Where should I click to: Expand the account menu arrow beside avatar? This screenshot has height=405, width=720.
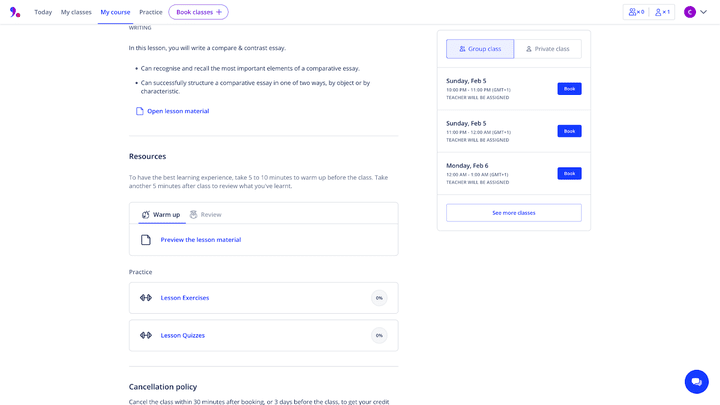(704, 12)
